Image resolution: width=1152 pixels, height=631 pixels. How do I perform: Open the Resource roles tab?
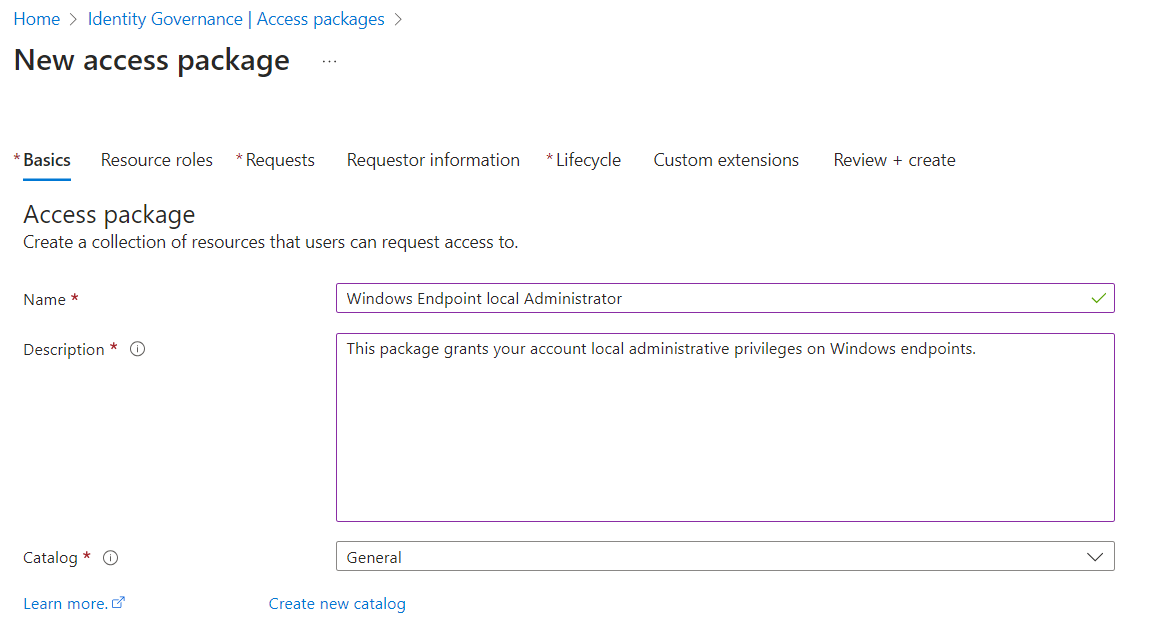157,160
